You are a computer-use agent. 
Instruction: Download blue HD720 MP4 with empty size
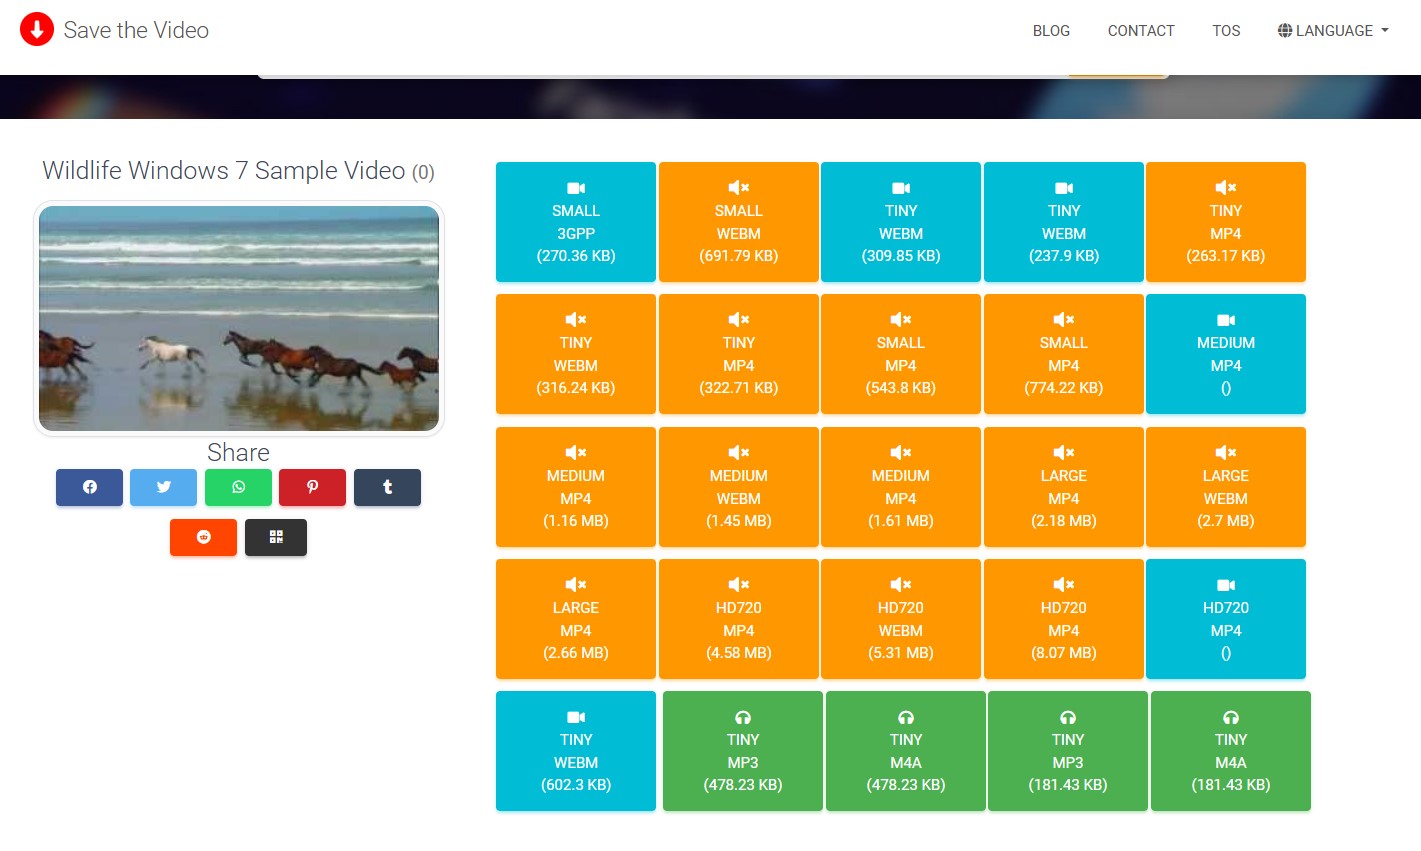click(x=1226, y=619)
